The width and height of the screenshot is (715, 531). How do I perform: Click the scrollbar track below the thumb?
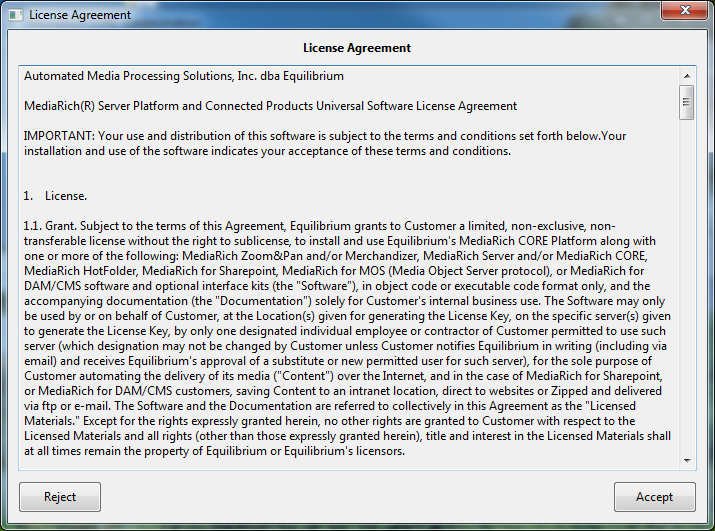687,286
